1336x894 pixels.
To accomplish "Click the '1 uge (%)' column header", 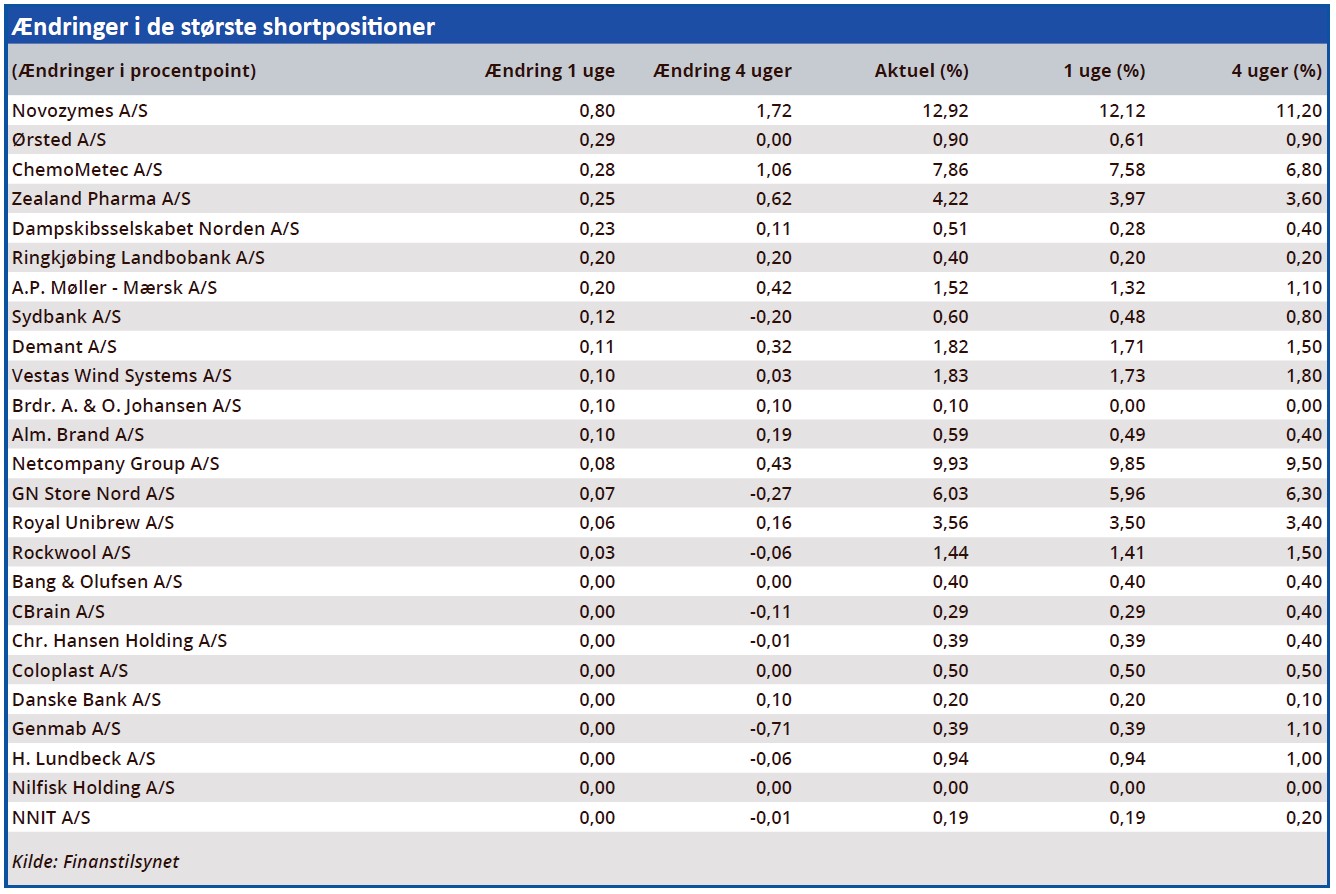I will (x=1104, y=71).
